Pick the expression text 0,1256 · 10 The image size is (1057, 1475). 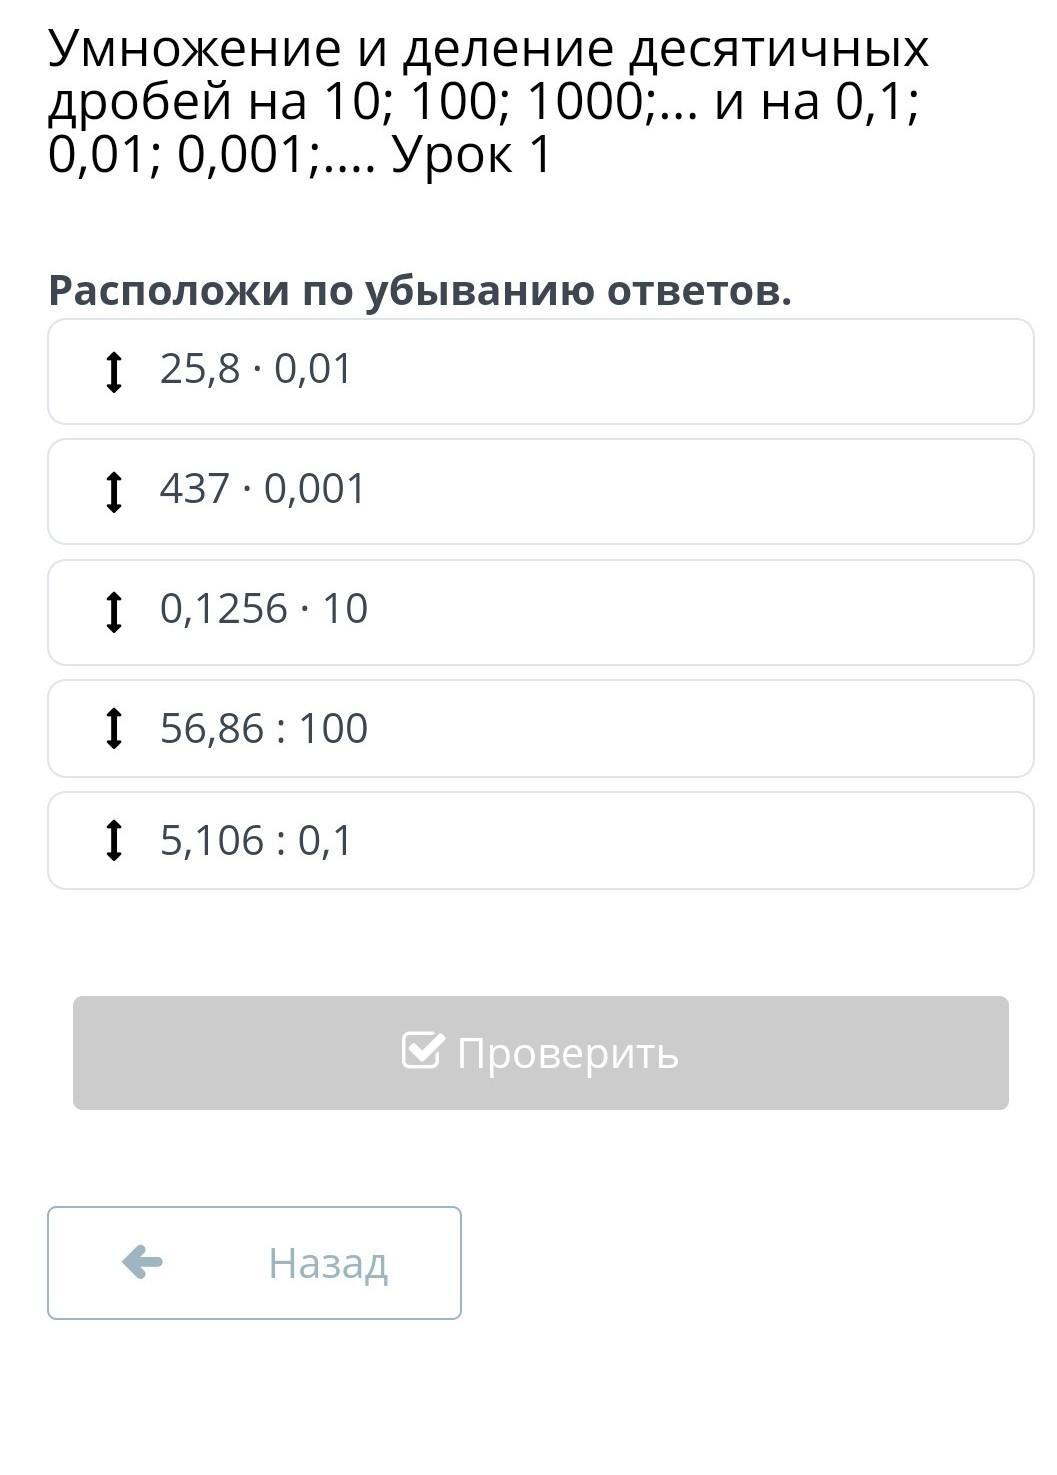coord(264,609)
